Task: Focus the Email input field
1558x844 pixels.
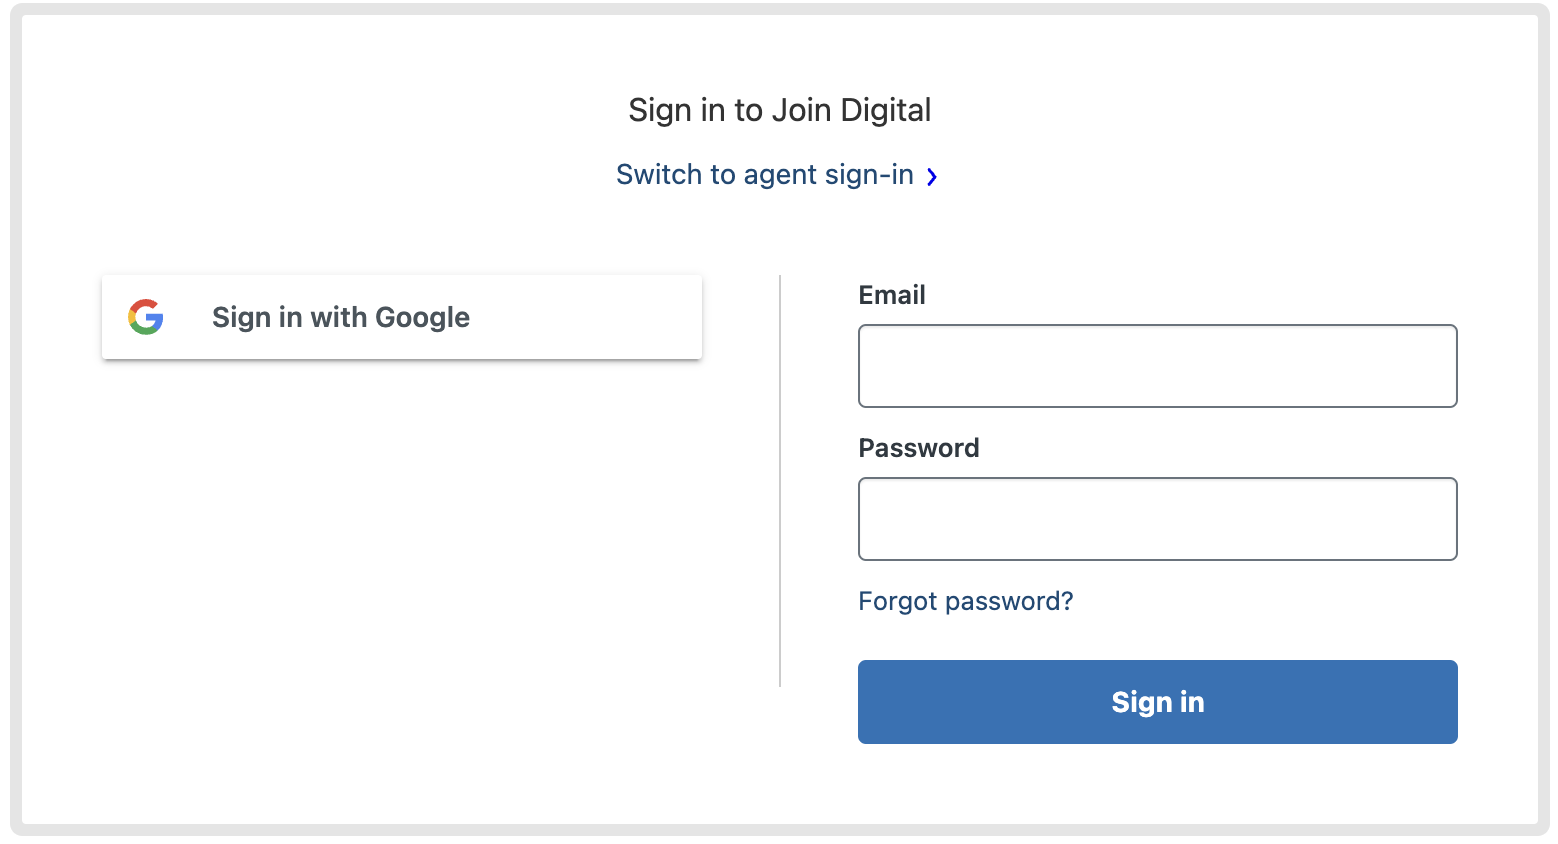Action: click(x=1158, y=366)
